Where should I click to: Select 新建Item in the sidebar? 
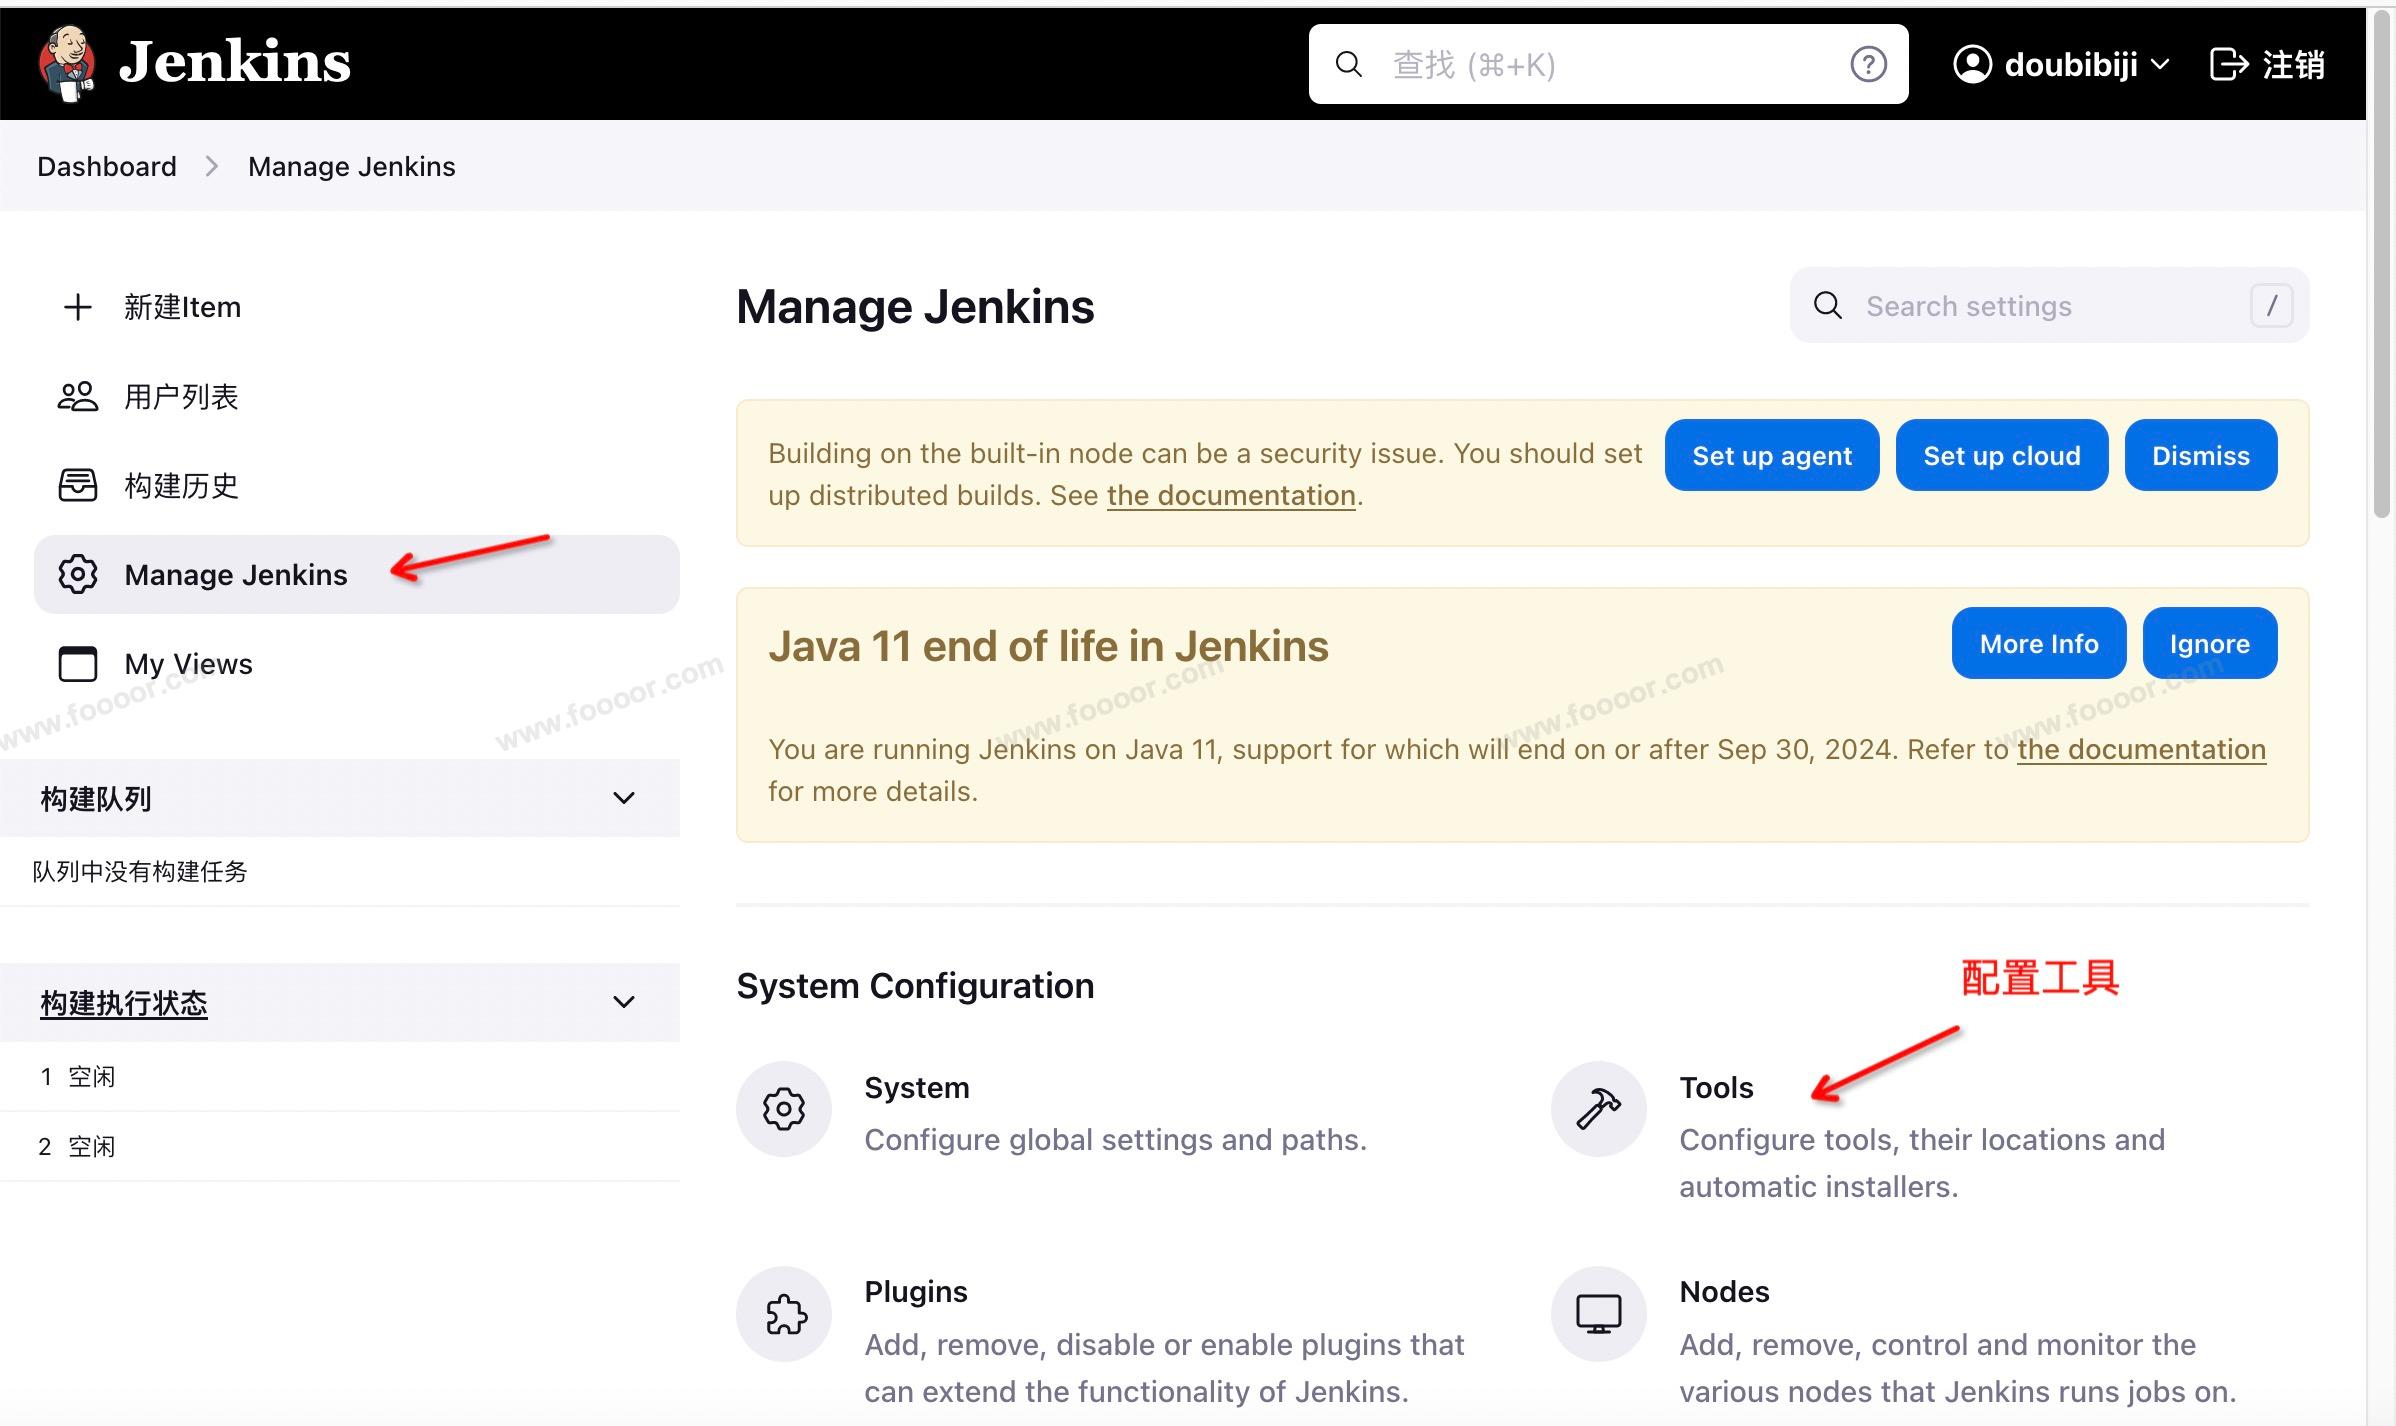click(181, 307)
